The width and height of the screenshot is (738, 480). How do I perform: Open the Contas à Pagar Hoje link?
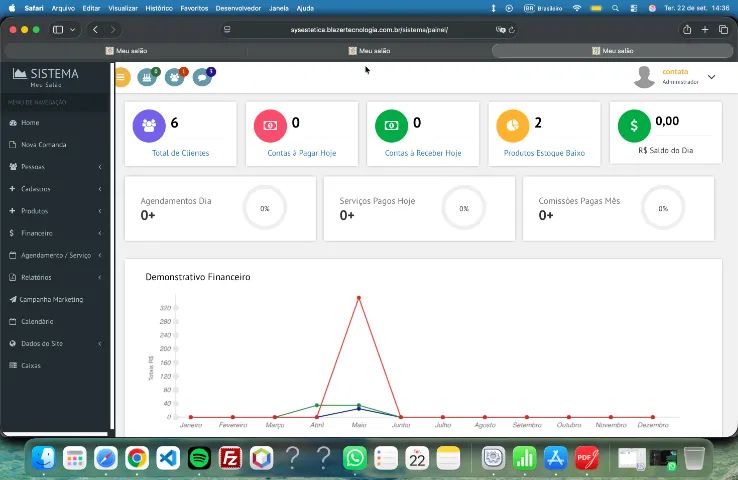pos(302,153)
